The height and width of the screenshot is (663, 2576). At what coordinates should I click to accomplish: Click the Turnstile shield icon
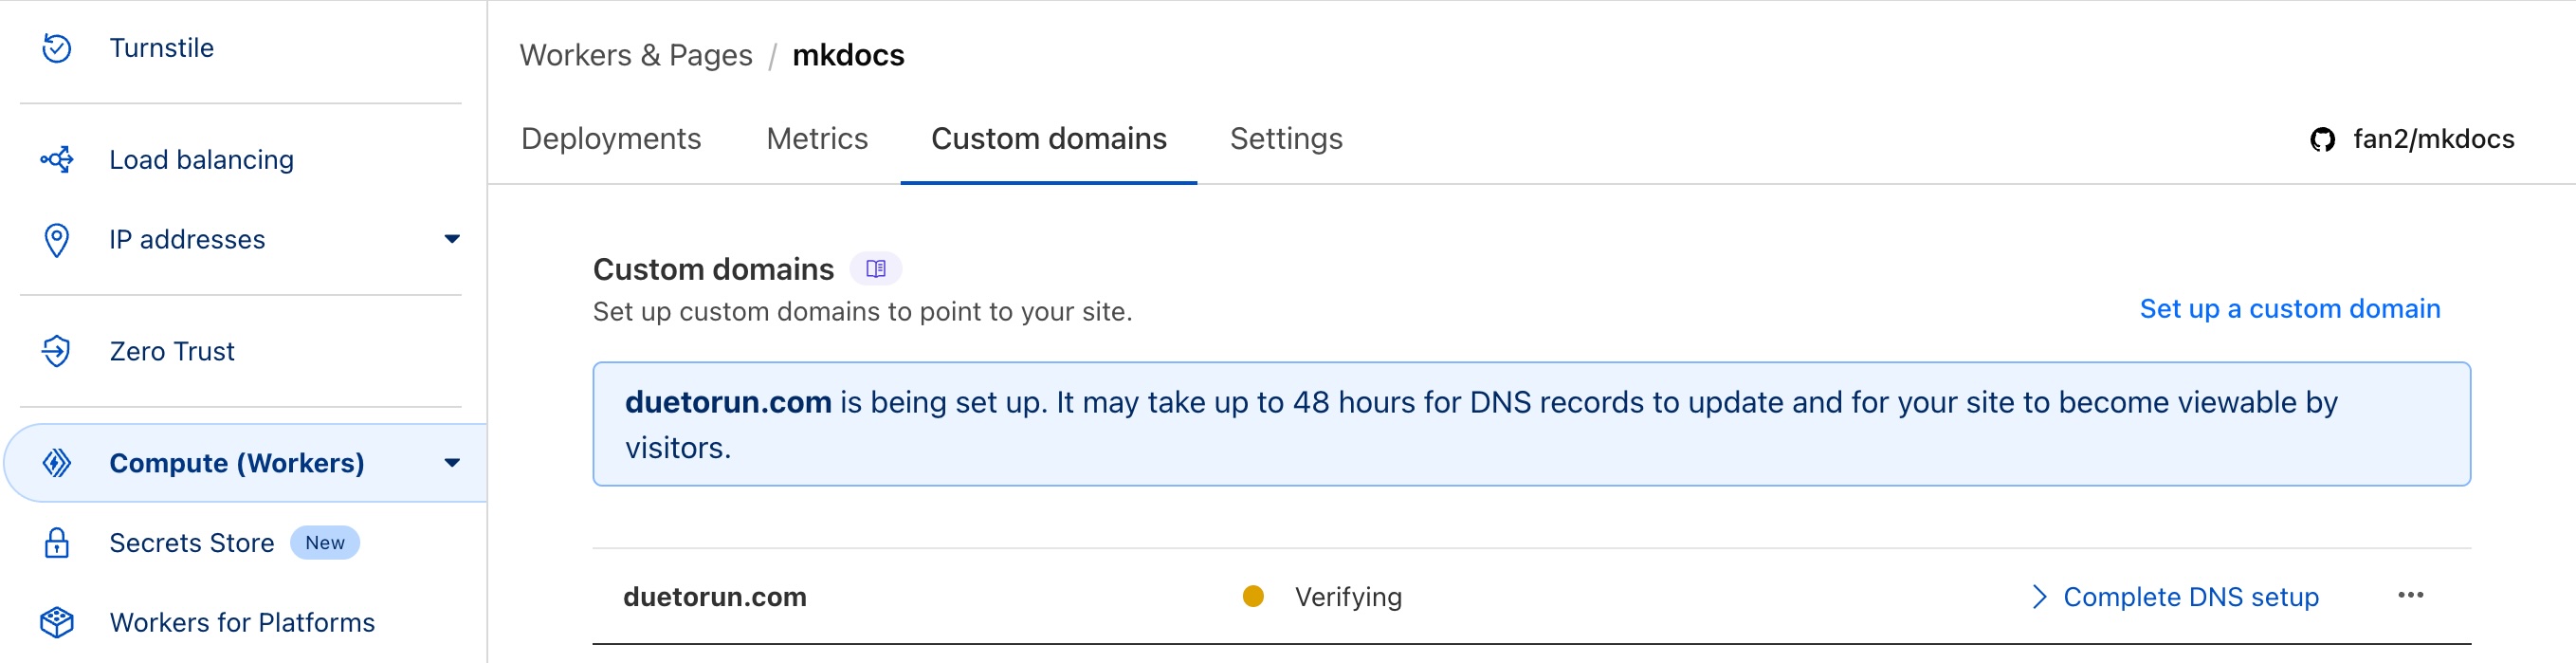pos(56,46)
